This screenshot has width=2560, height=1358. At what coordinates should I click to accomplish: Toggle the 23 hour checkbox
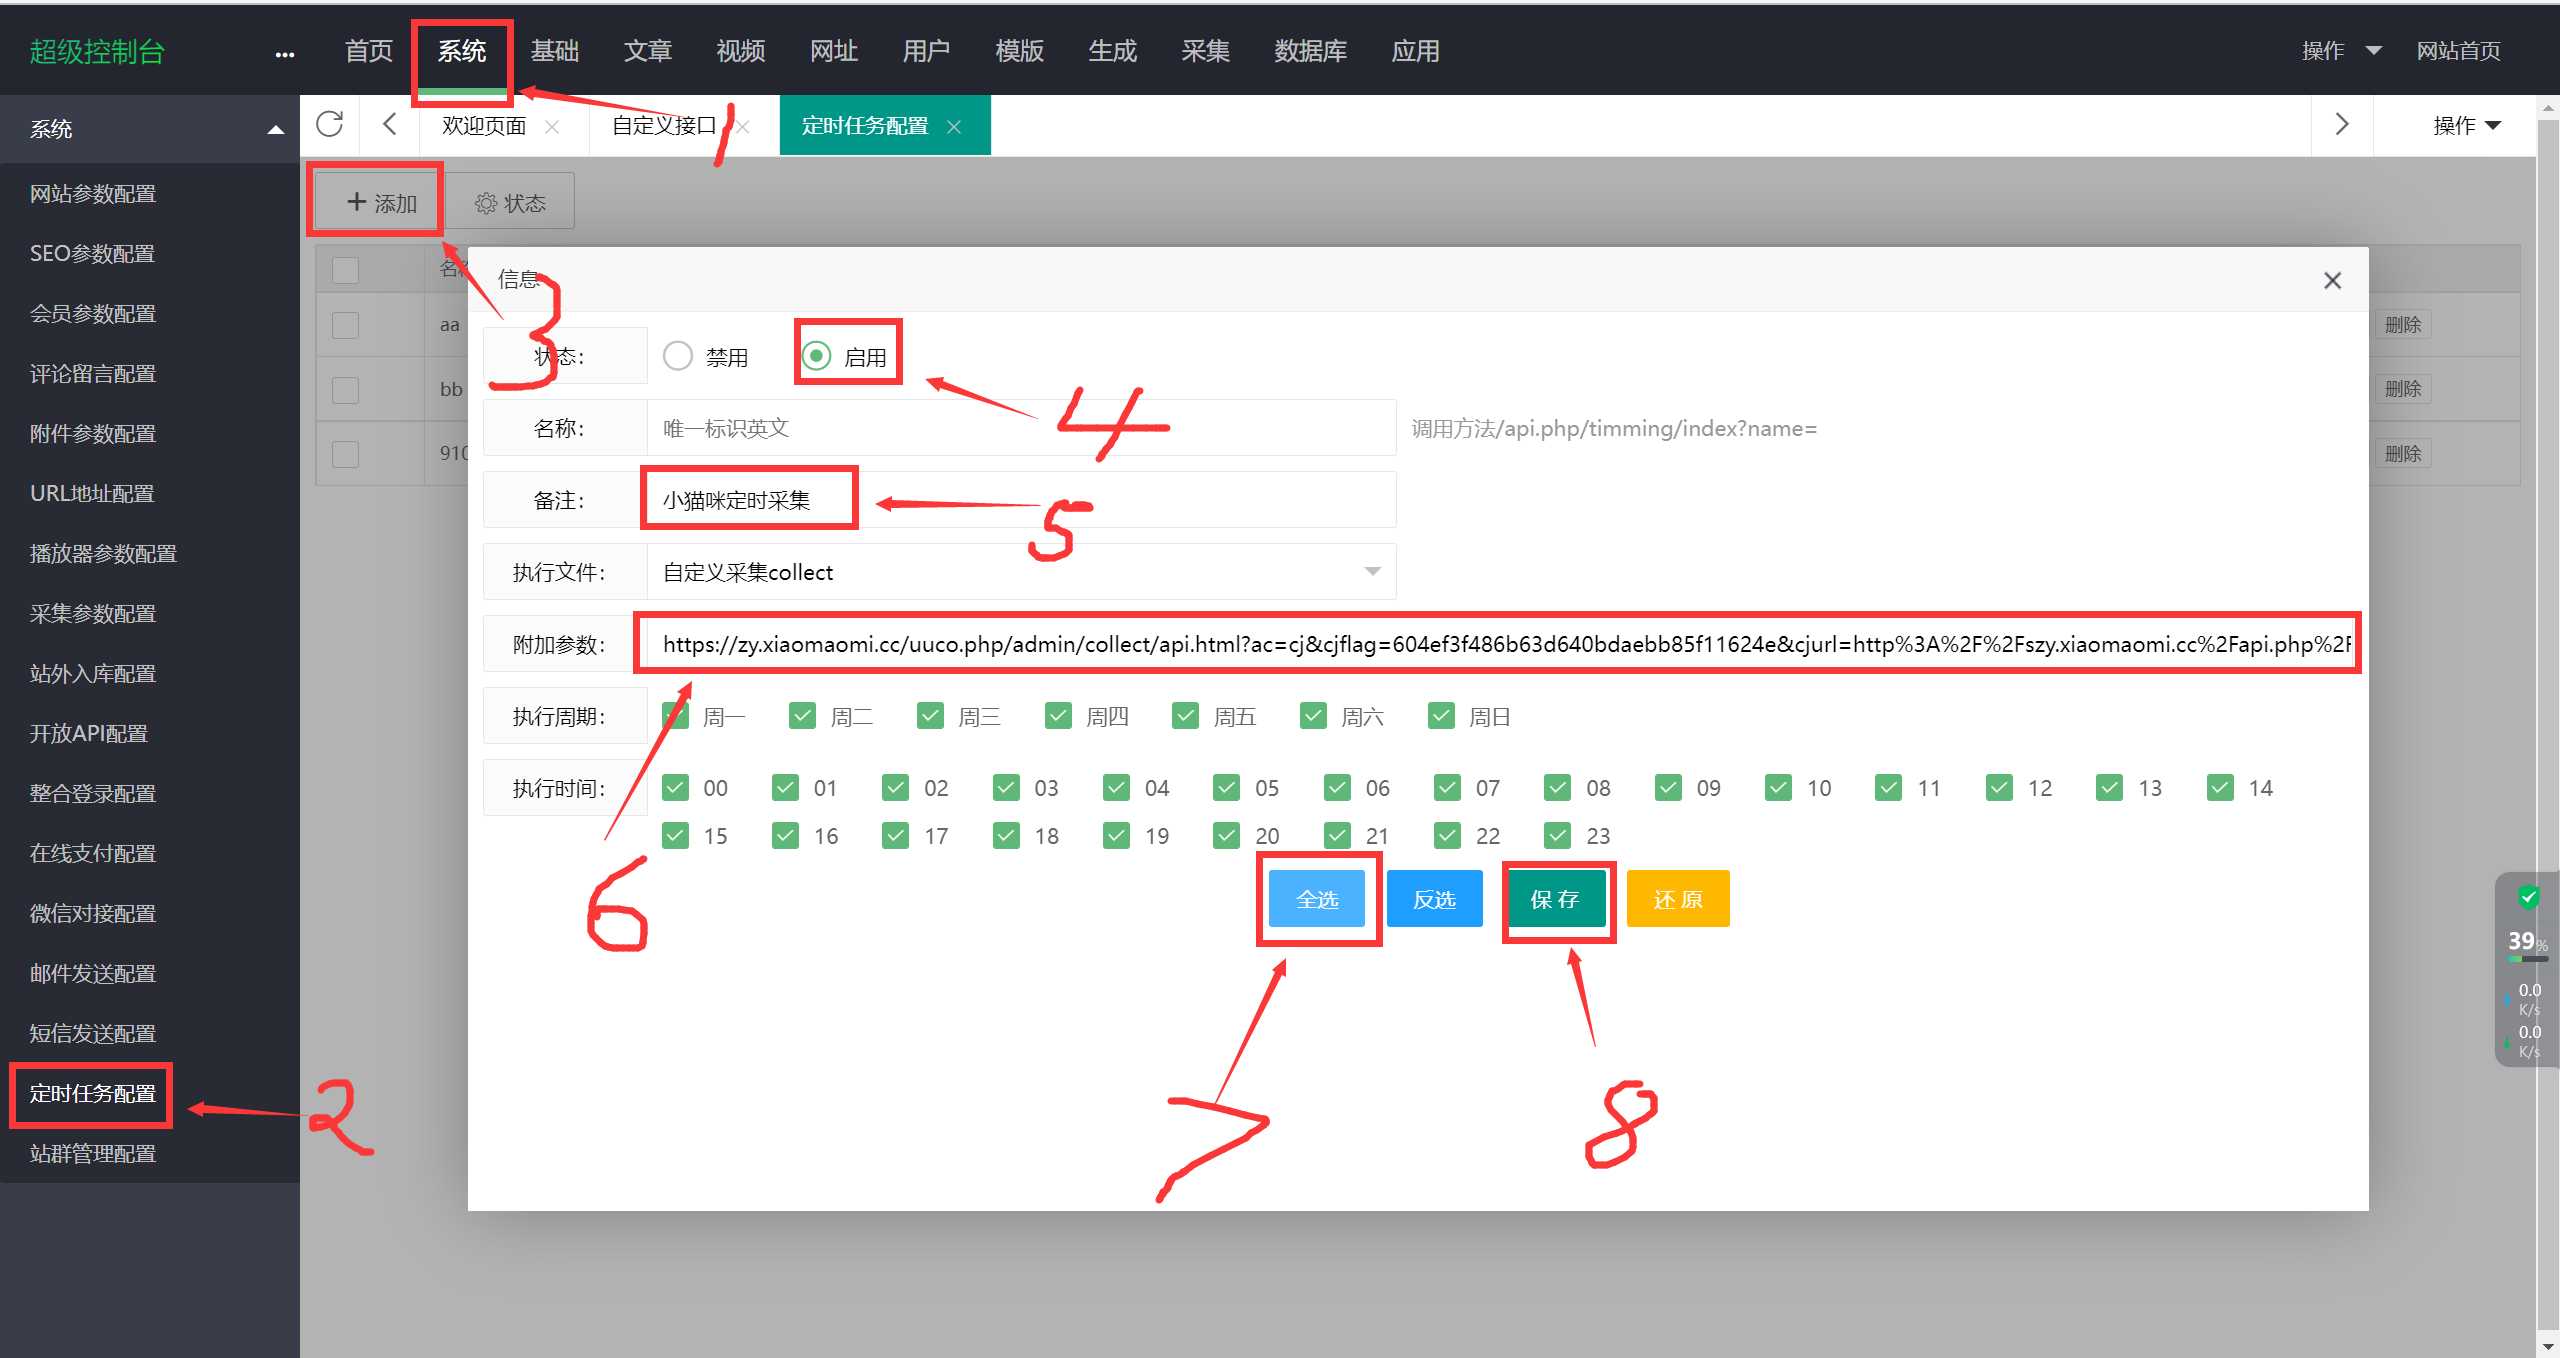tap(1557, 835)
